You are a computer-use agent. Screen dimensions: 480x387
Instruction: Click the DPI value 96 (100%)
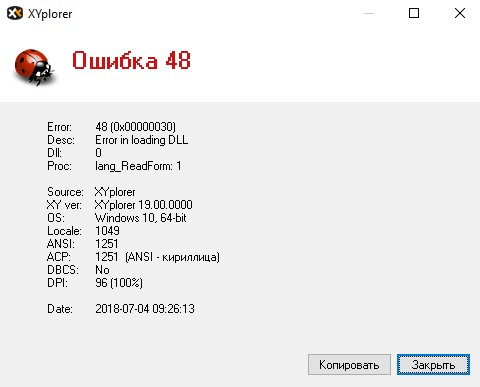tap(119, 283)
